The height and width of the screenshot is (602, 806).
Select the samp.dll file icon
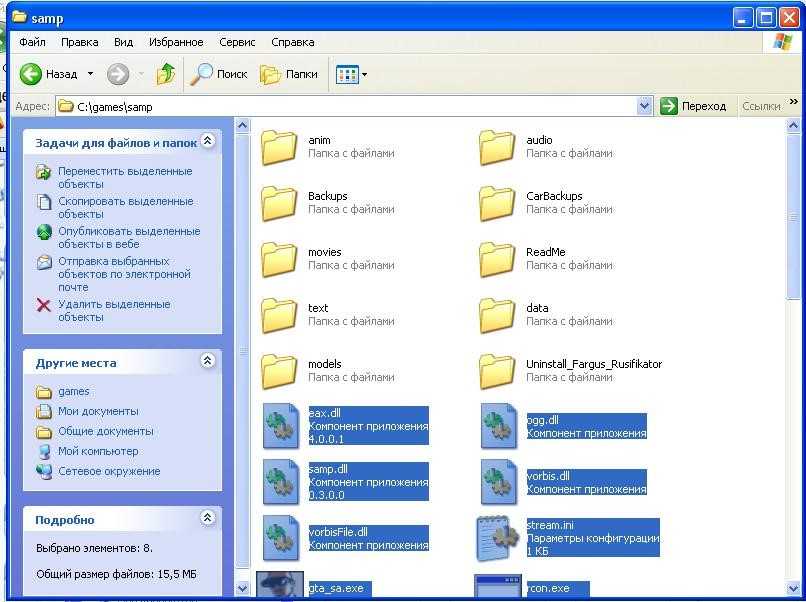tap(279, 482)
